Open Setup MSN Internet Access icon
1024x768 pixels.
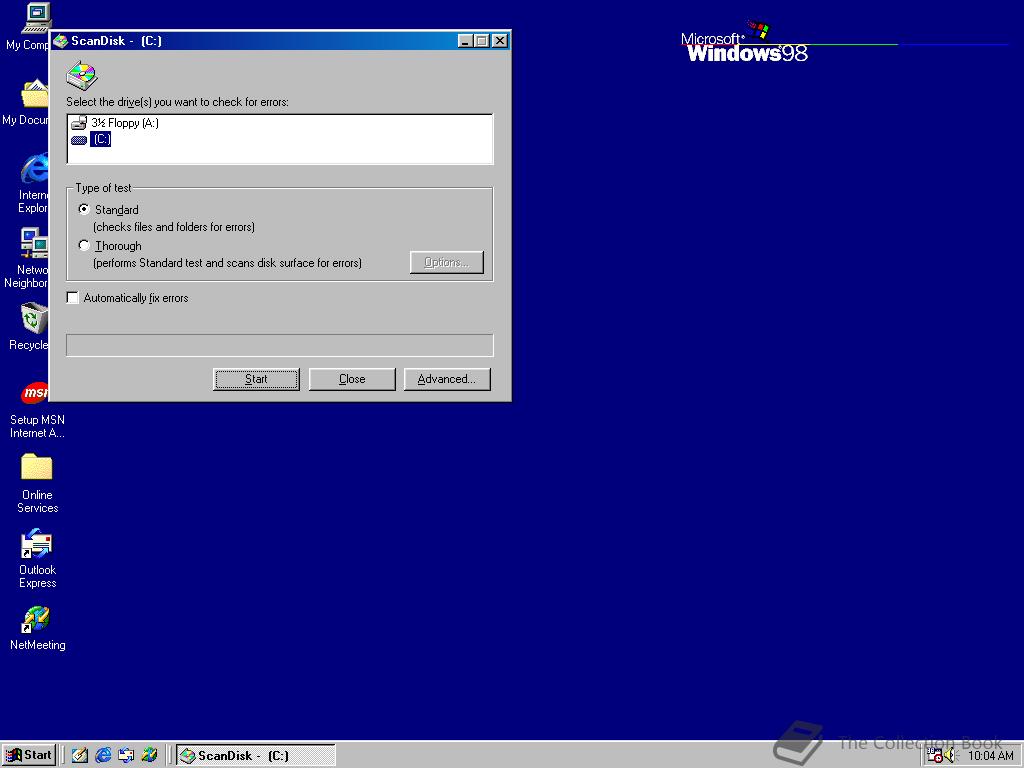coord(37,409)
